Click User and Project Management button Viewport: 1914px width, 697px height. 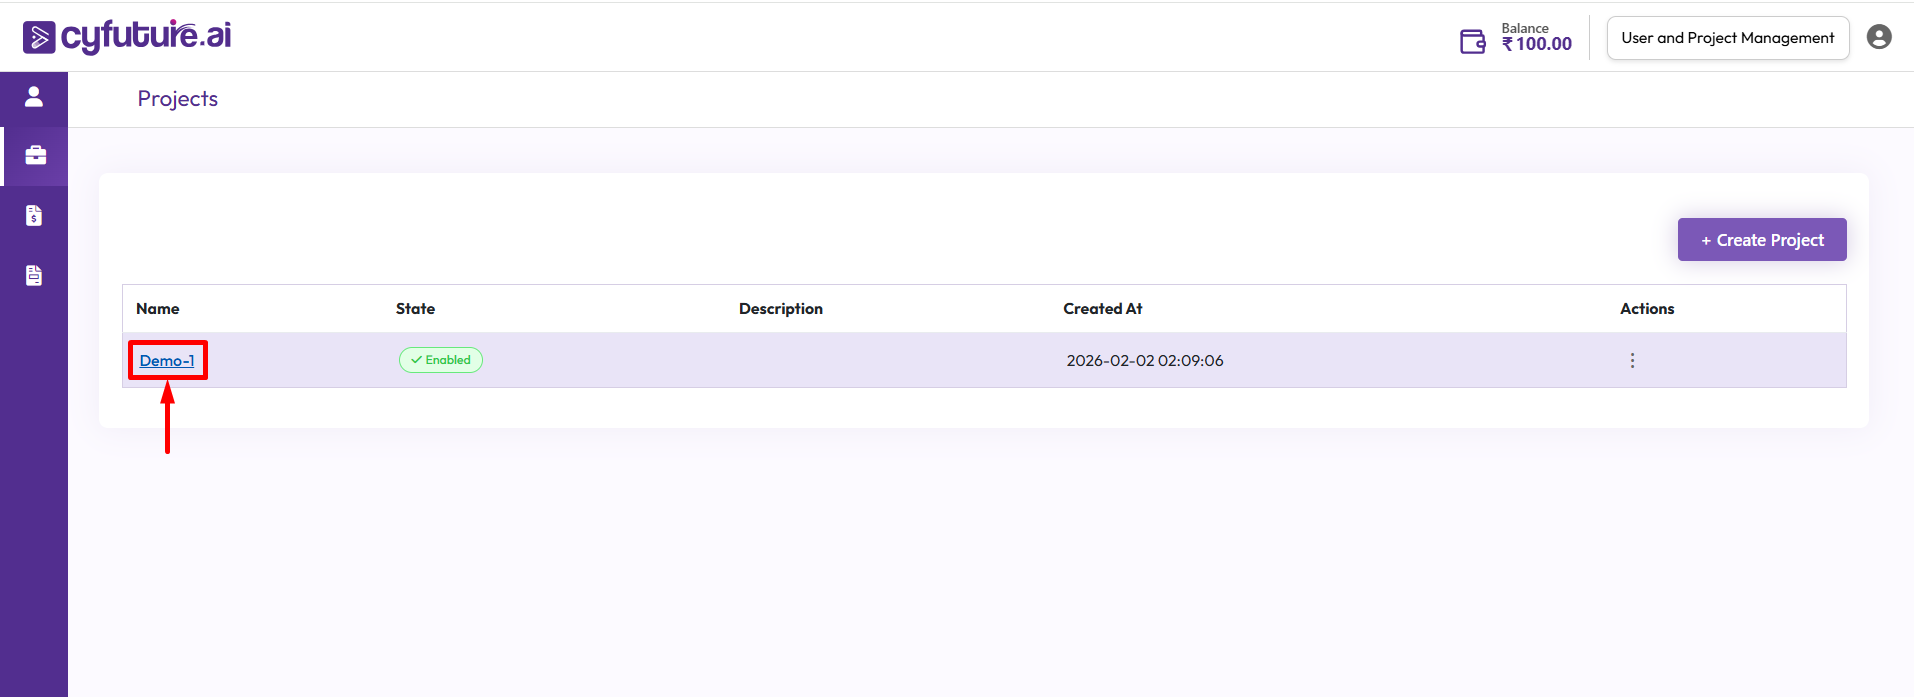[x=1727, y=38]
